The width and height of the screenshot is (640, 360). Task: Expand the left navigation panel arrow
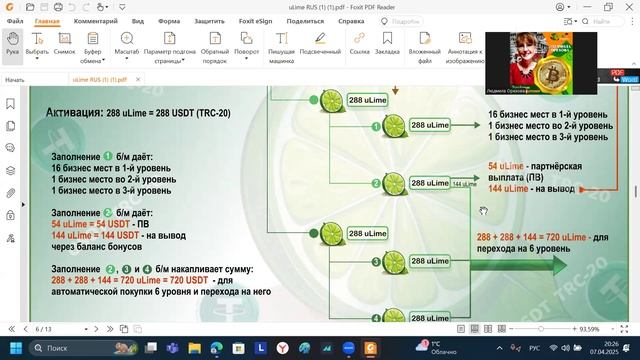click(23, 204)
